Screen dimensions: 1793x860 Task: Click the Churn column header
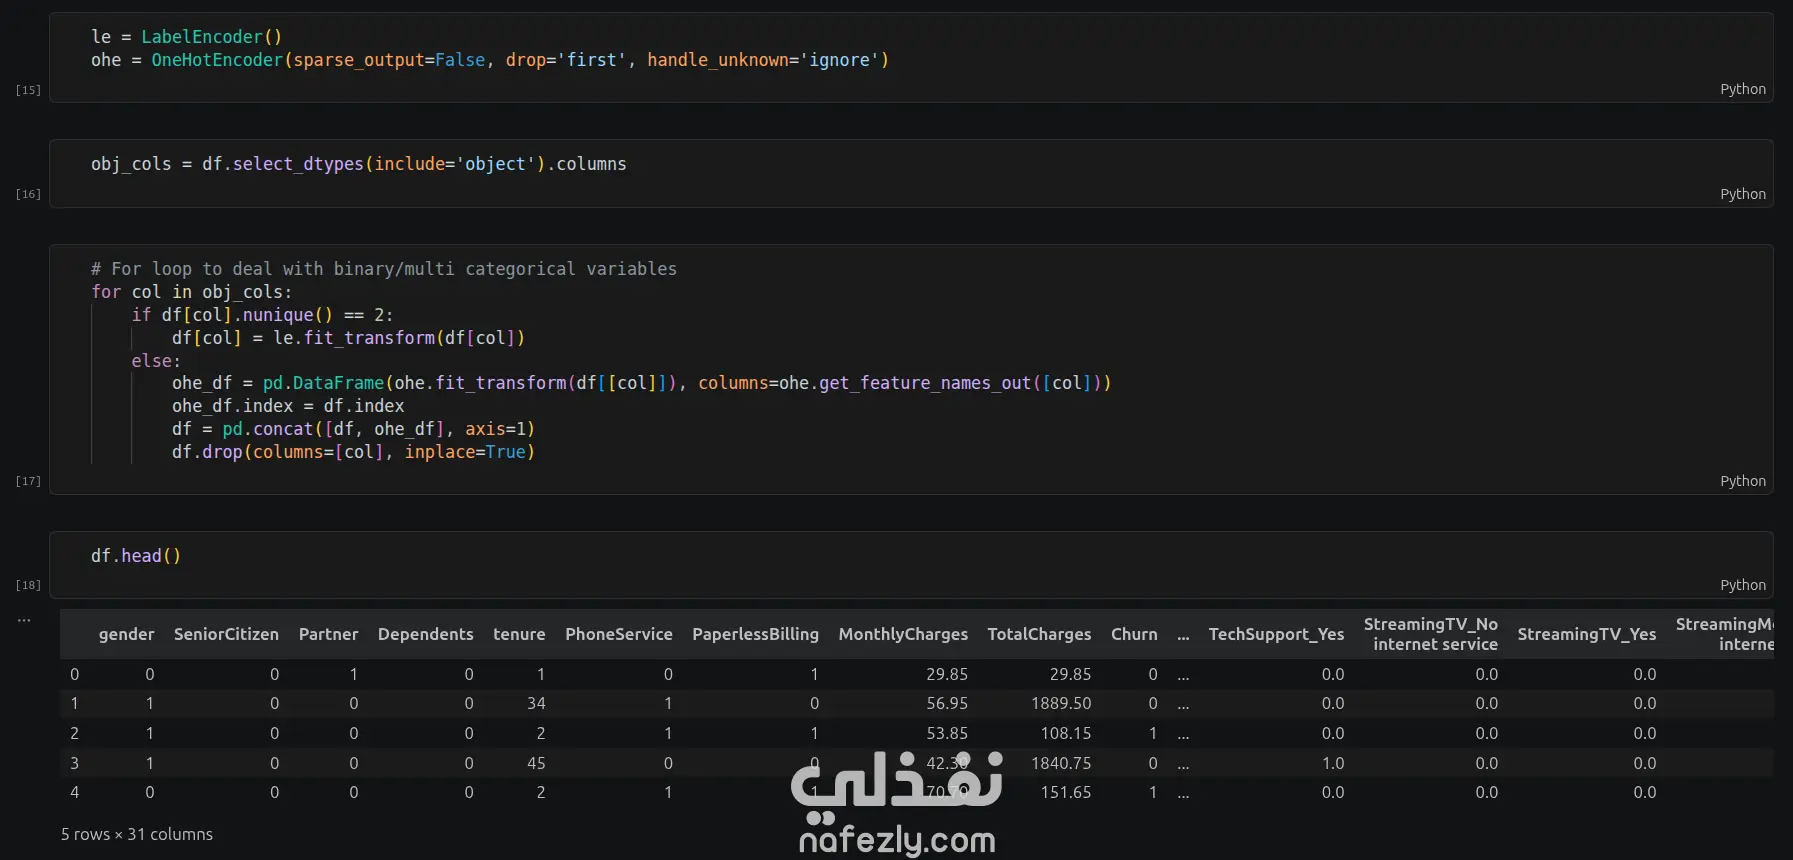pyautogui.click(x=1134, y=634)
